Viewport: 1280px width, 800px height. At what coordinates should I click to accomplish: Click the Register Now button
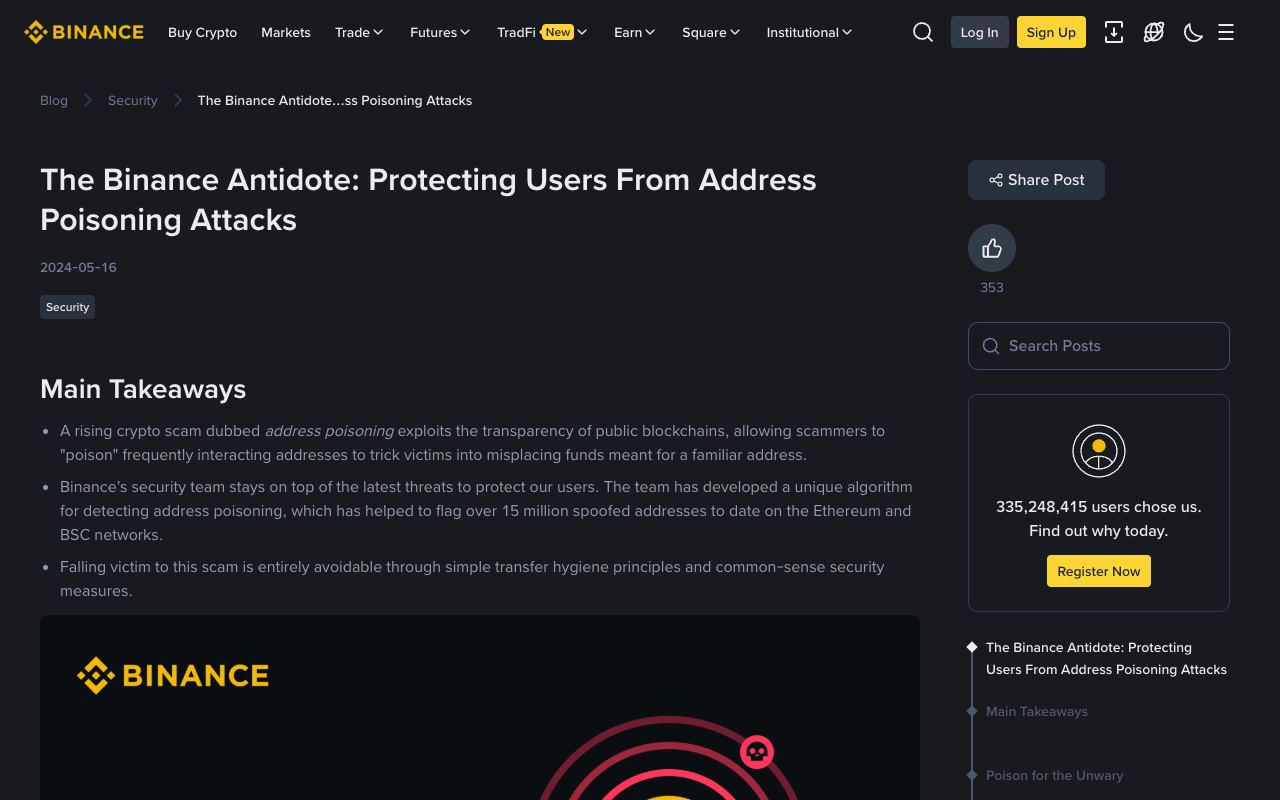coord(1099,571)
